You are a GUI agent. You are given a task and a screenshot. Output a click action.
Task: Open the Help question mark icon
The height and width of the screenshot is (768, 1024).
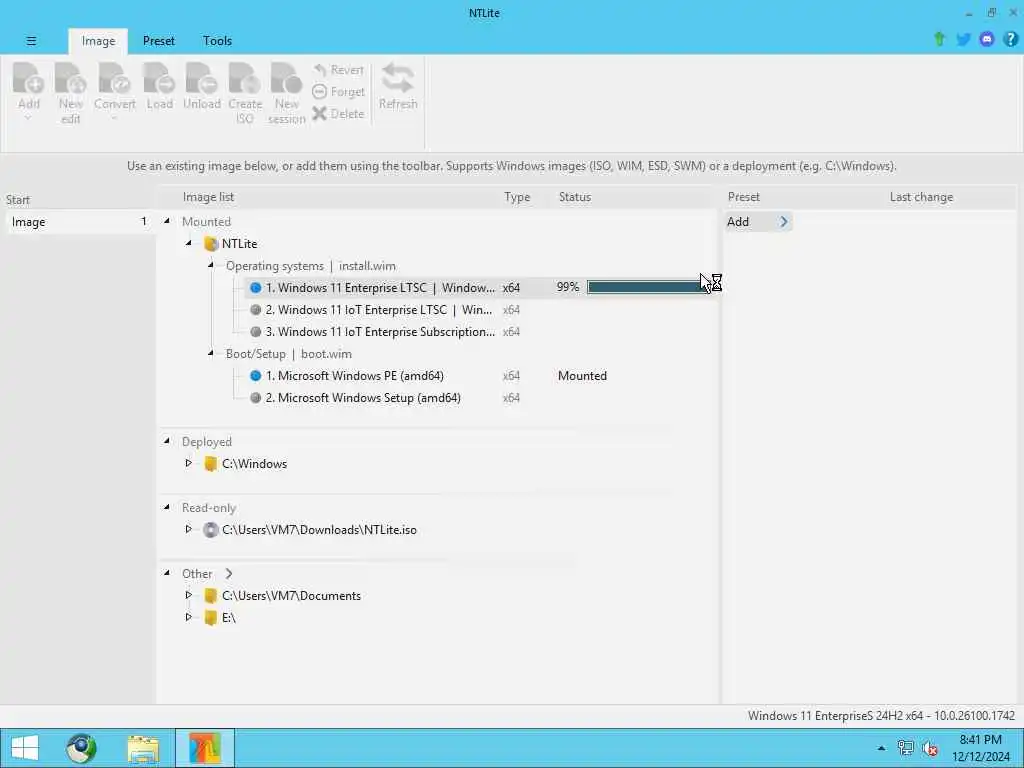pos(1010,40)
